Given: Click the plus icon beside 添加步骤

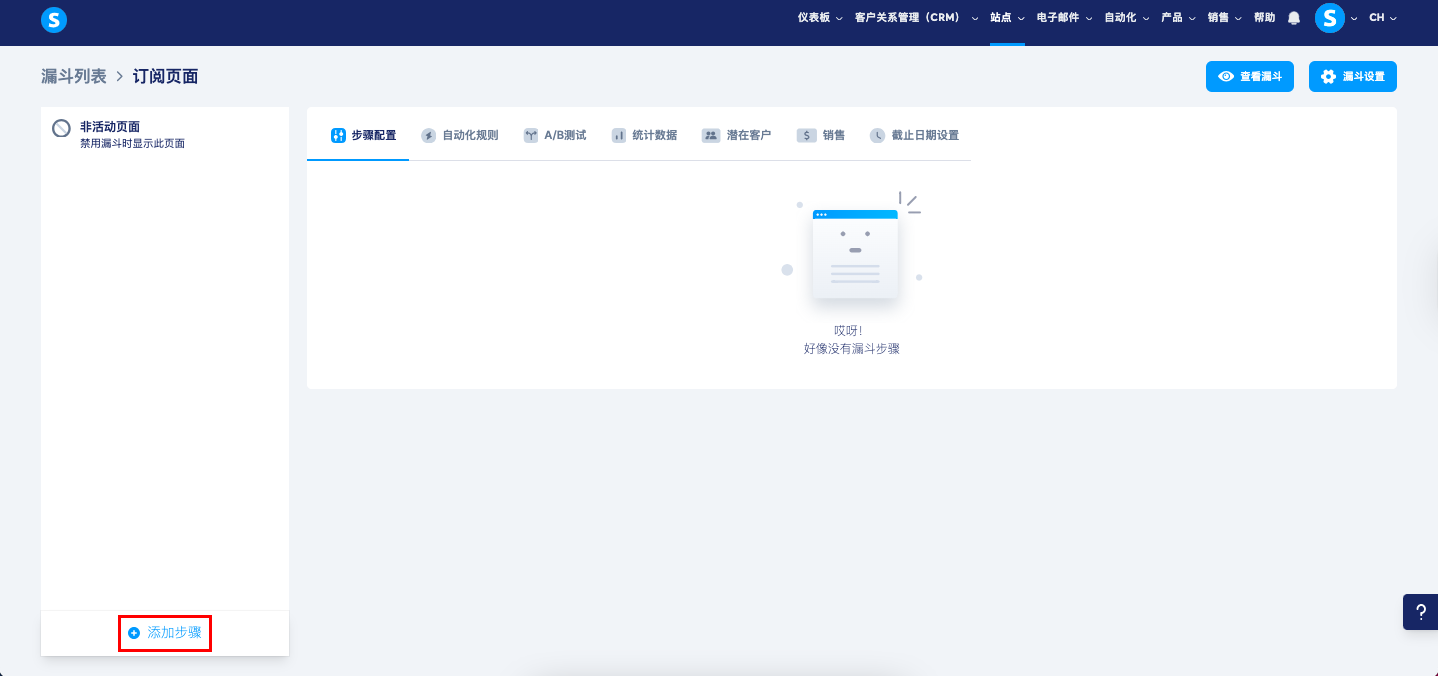Looking at the screenshot, I should 134,633.
